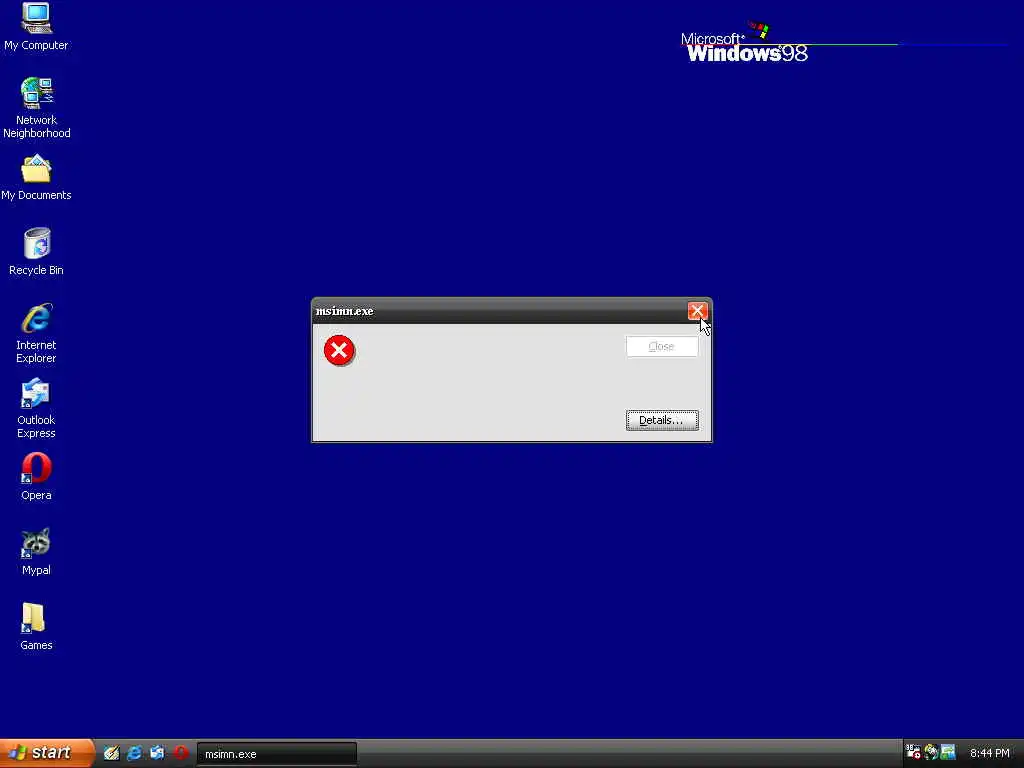Open the Start menu

[x=47, y=753]
